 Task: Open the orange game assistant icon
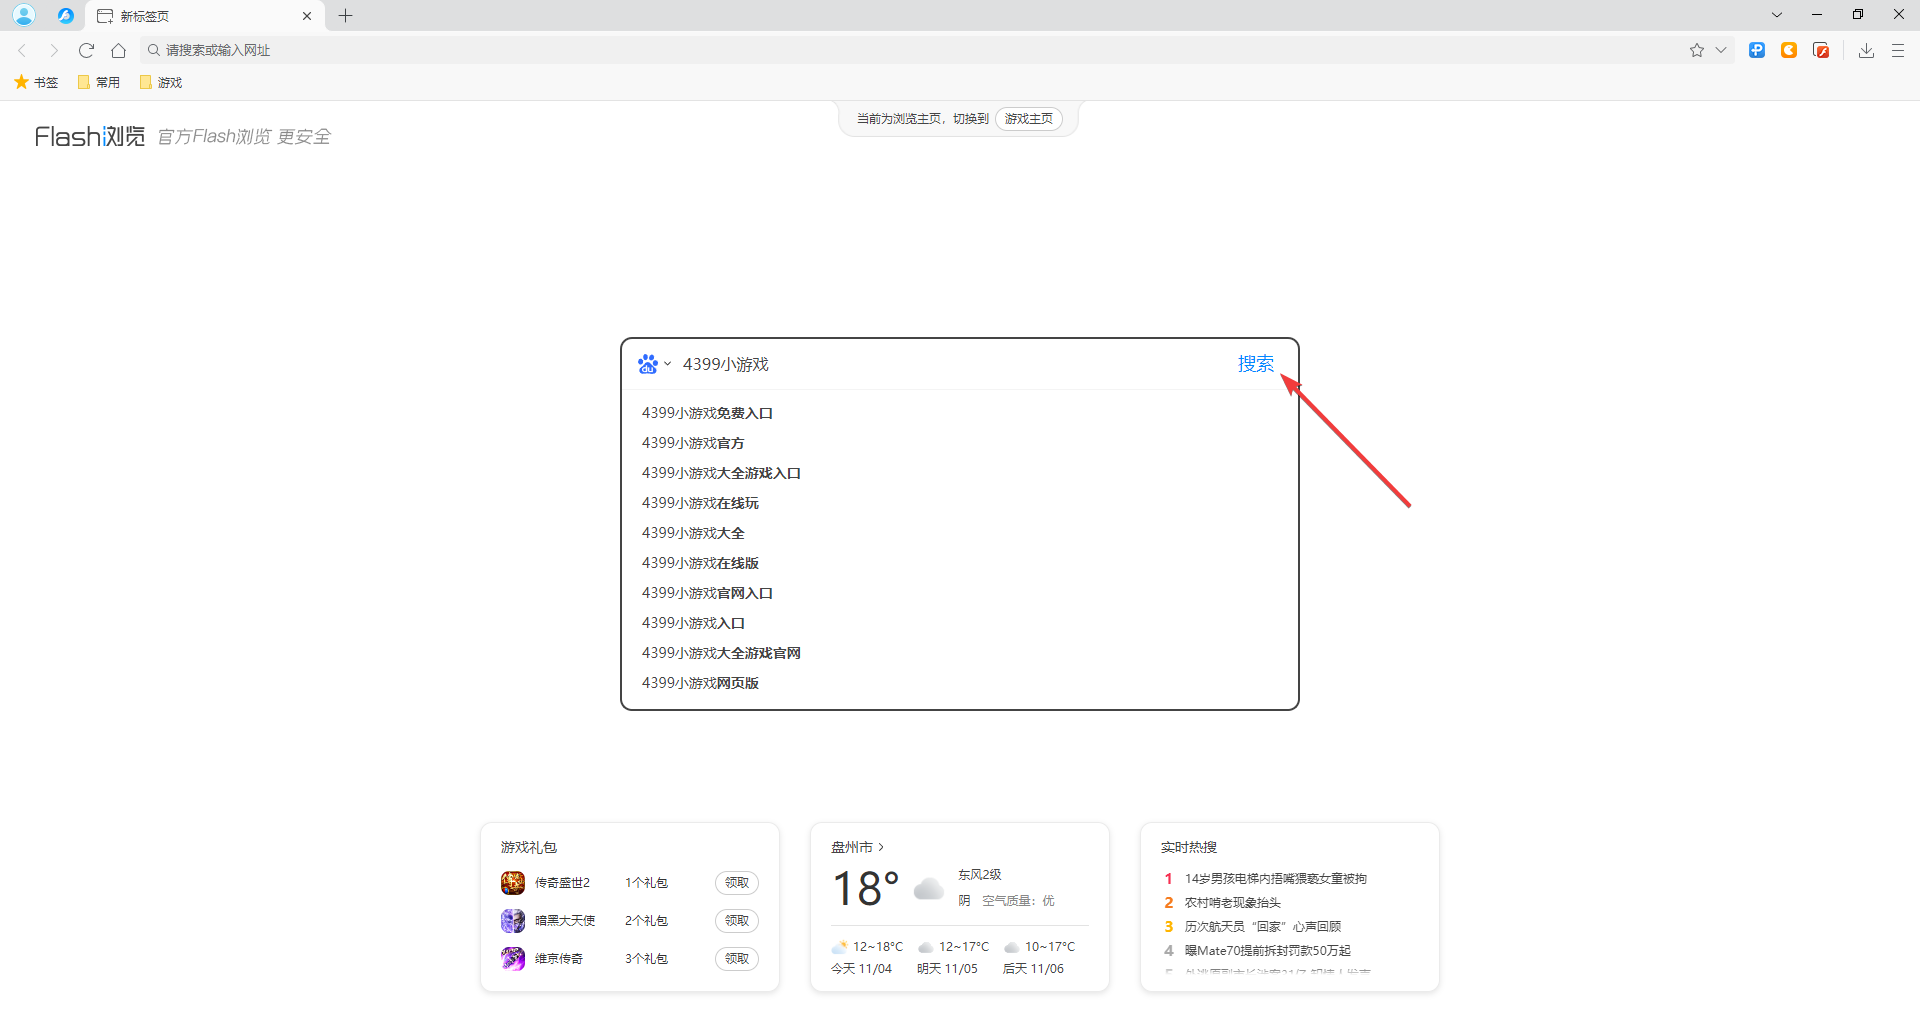coord(1789,50)
